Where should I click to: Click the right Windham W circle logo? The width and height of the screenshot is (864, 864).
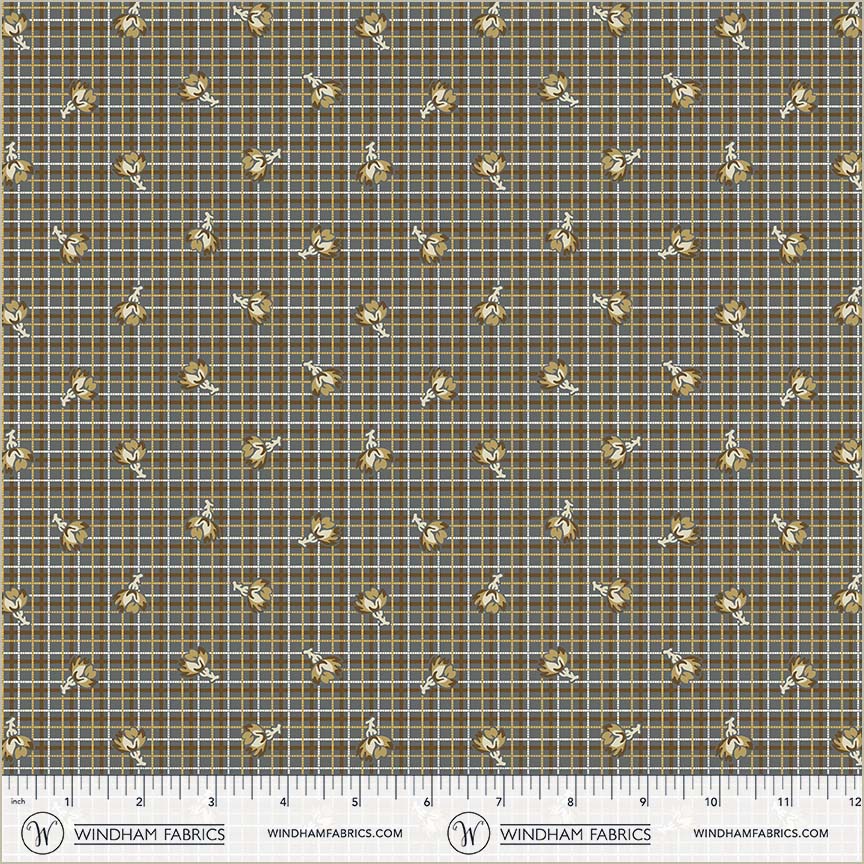[x=469, y=832]
